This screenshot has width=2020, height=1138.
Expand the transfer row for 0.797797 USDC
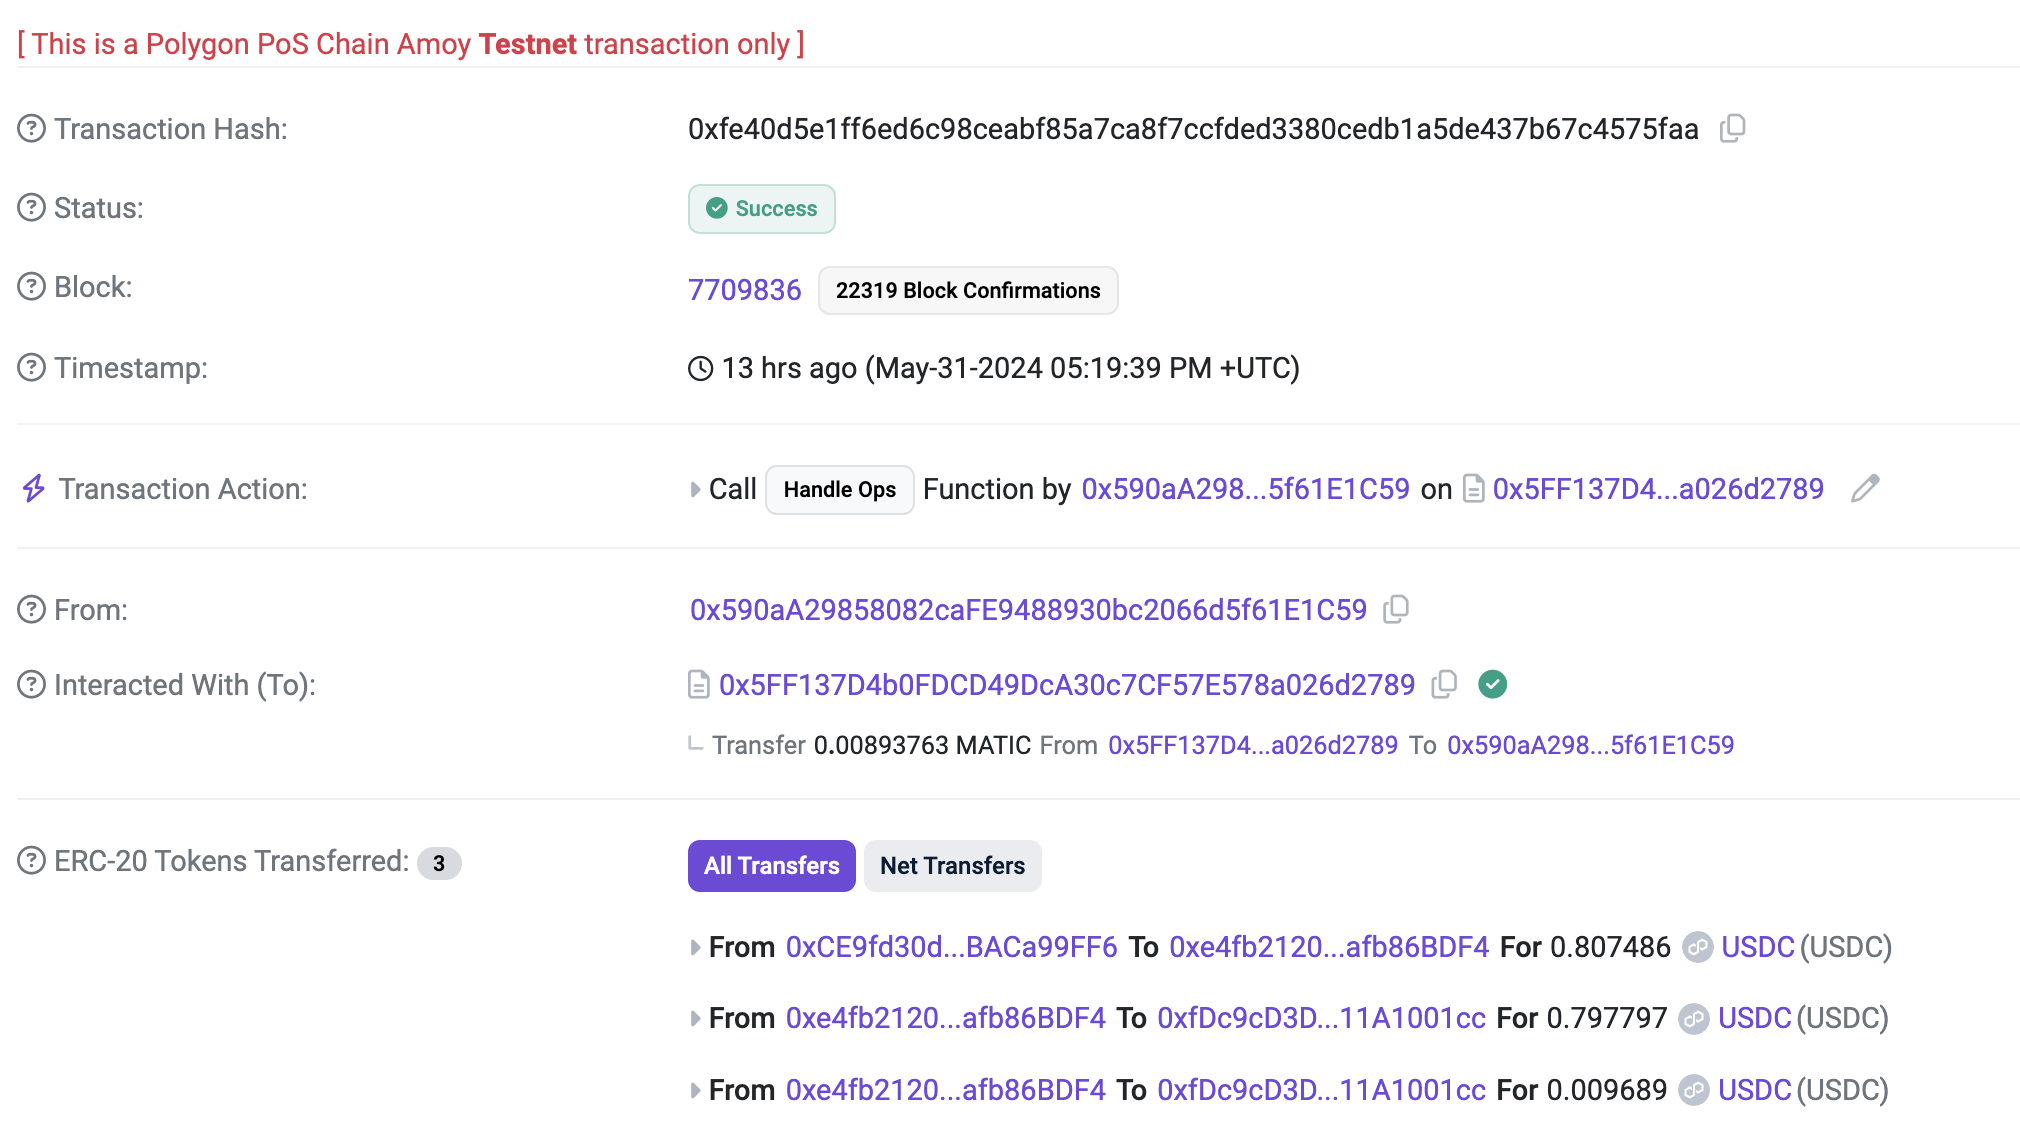[x=695, y=1019]
